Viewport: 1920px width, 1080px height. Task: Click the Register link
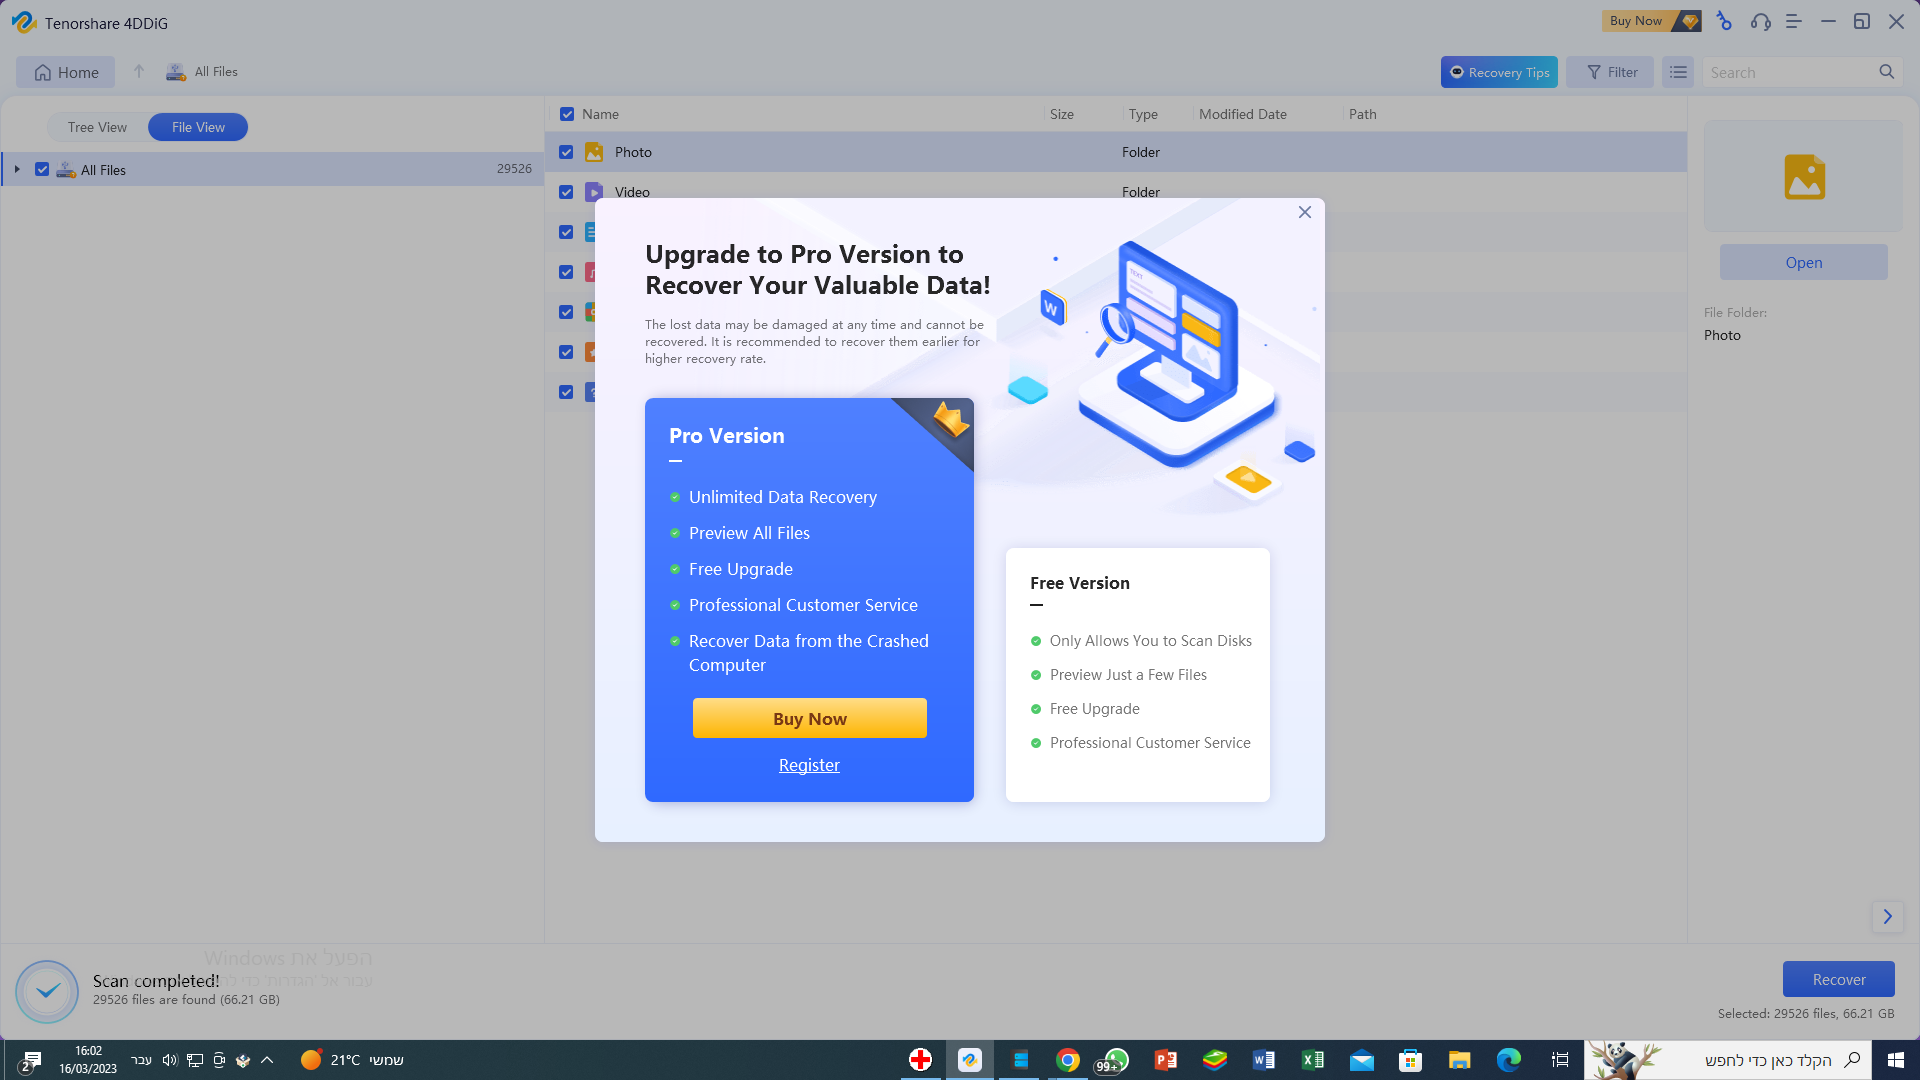[x=809, y=765]
